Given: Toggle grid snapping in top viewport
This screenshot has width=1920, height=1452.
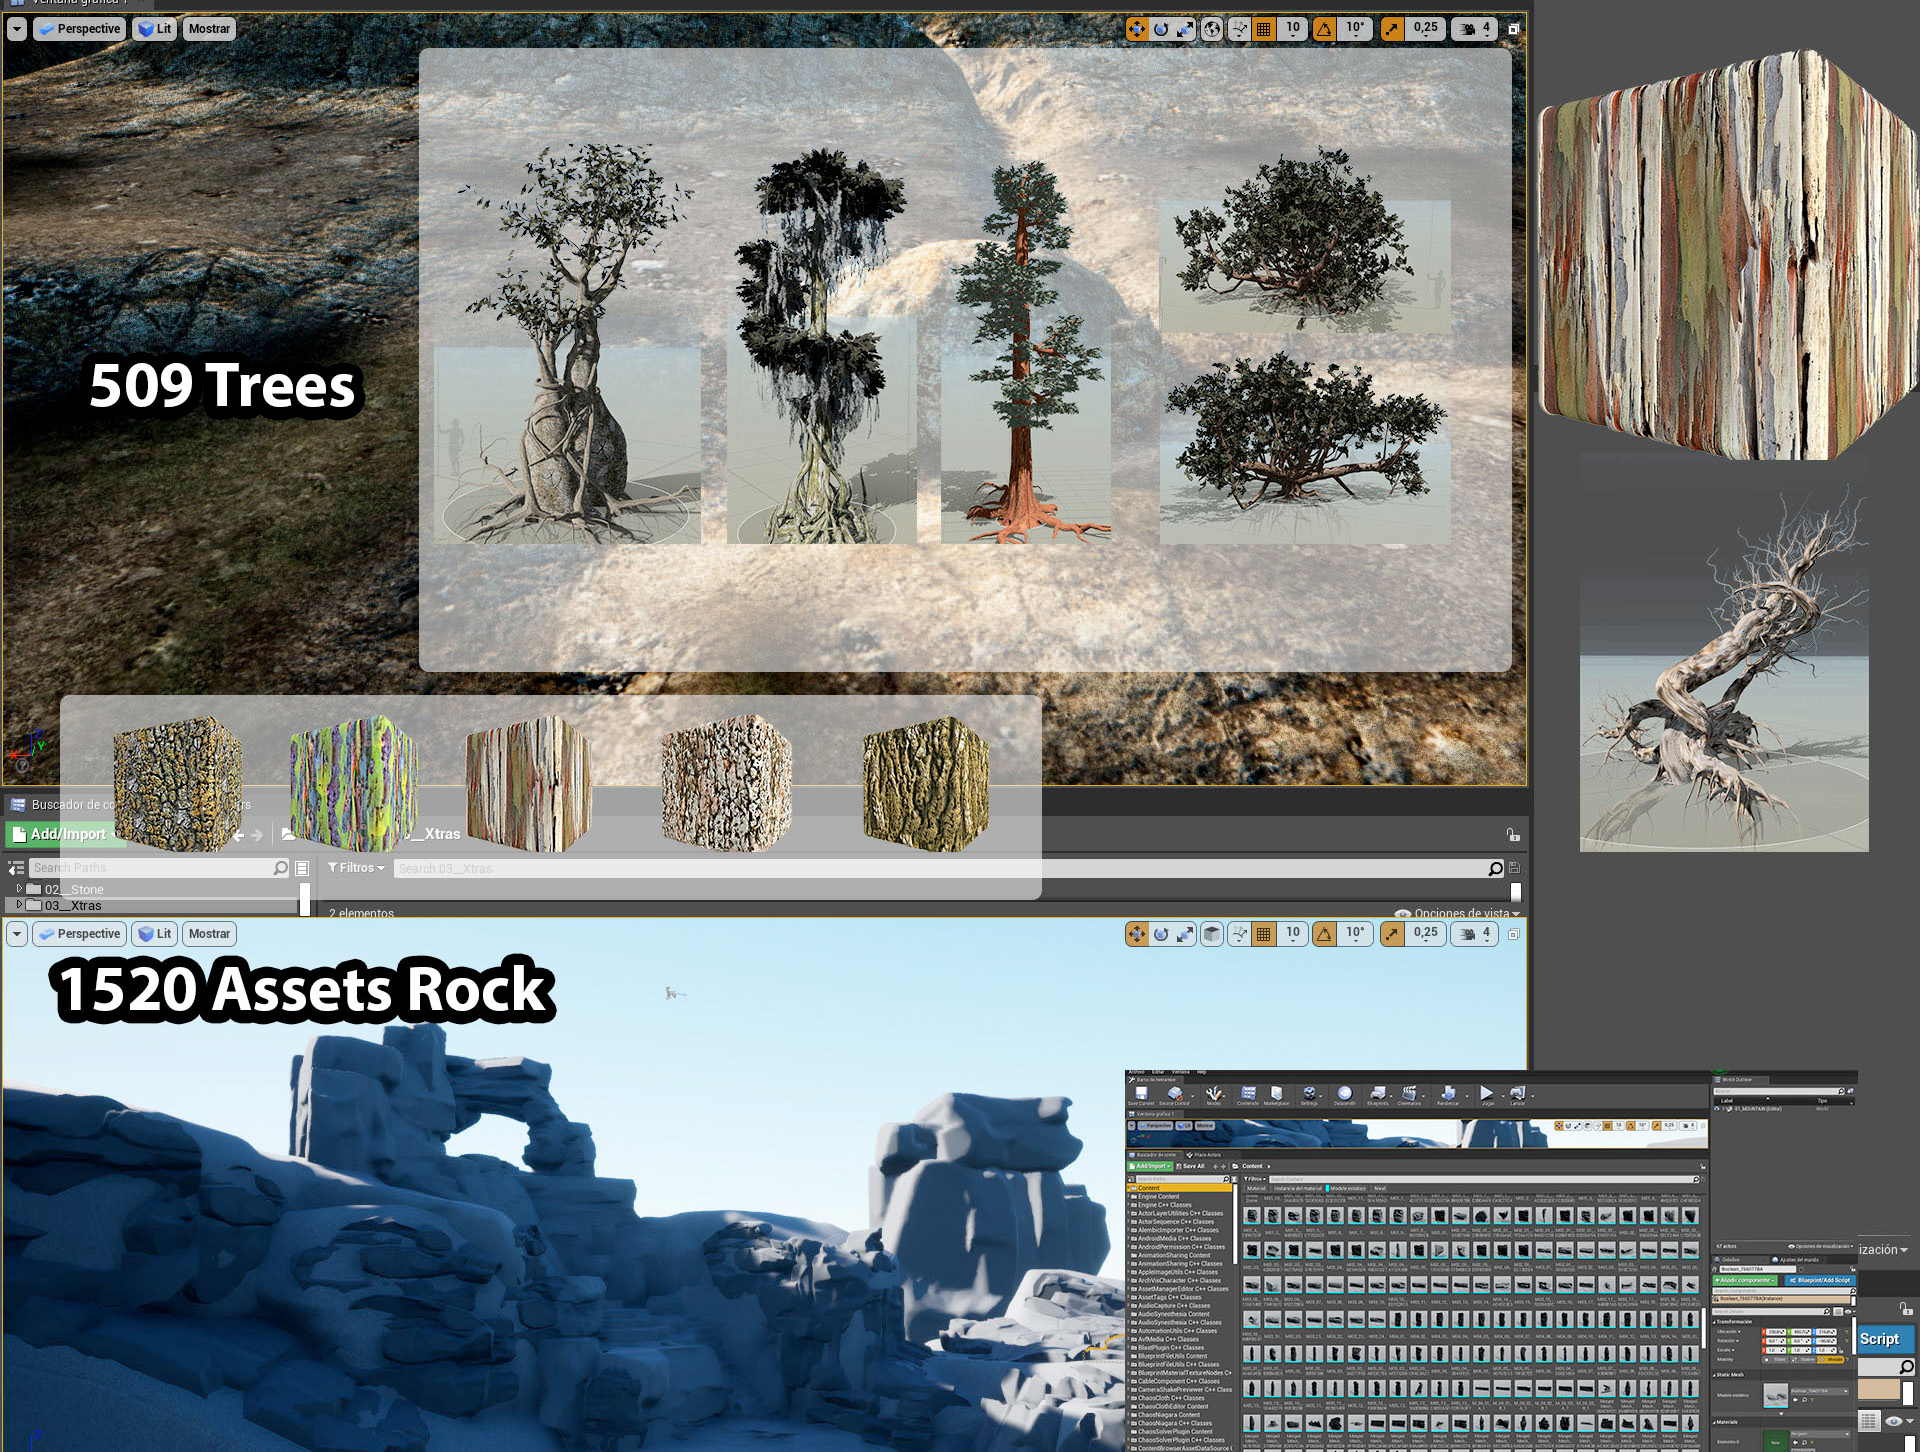Looking at the screenshot, I should click(x=1264, y=29).
